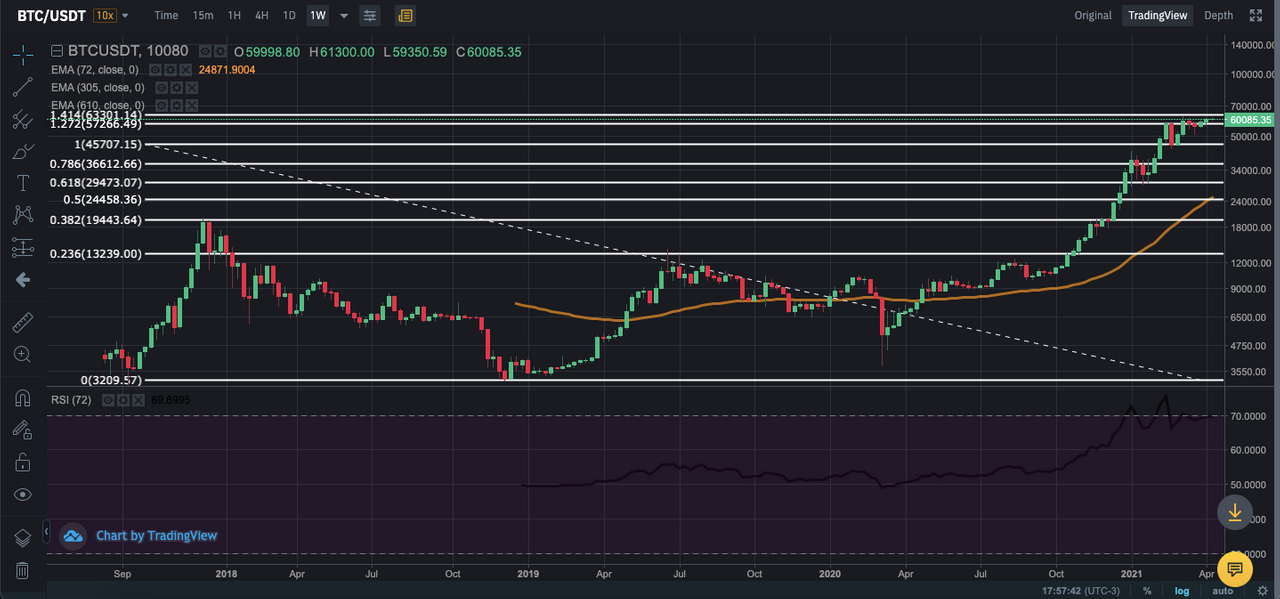Toggle log scale mode
Image resolution: width=1280 pixels, height=599 pixels.
(1182, 591)
